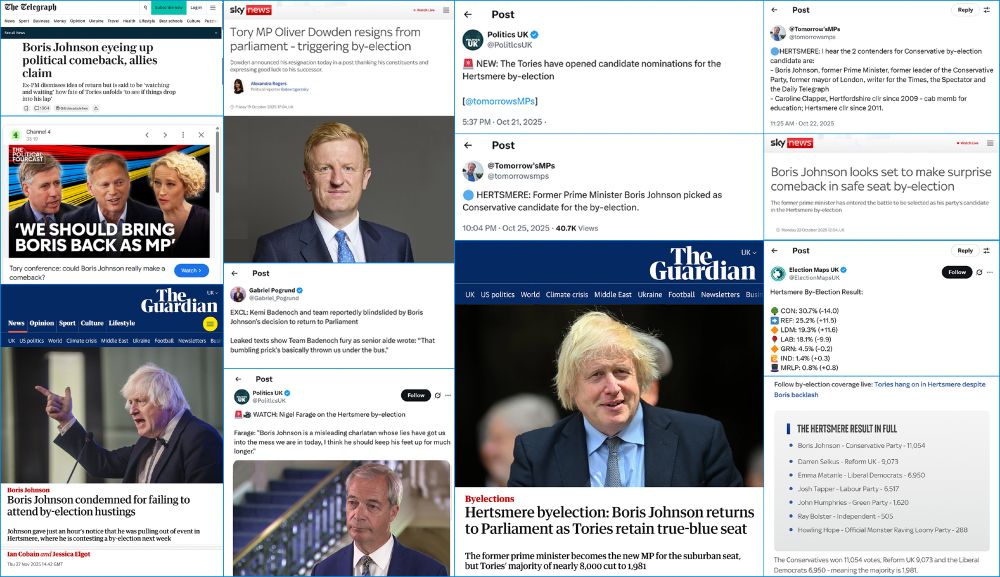This screenshot has height=577, width=1000.
Task: Open the Ukraine section in the Telegraph menu
Action: coord(96,21)
